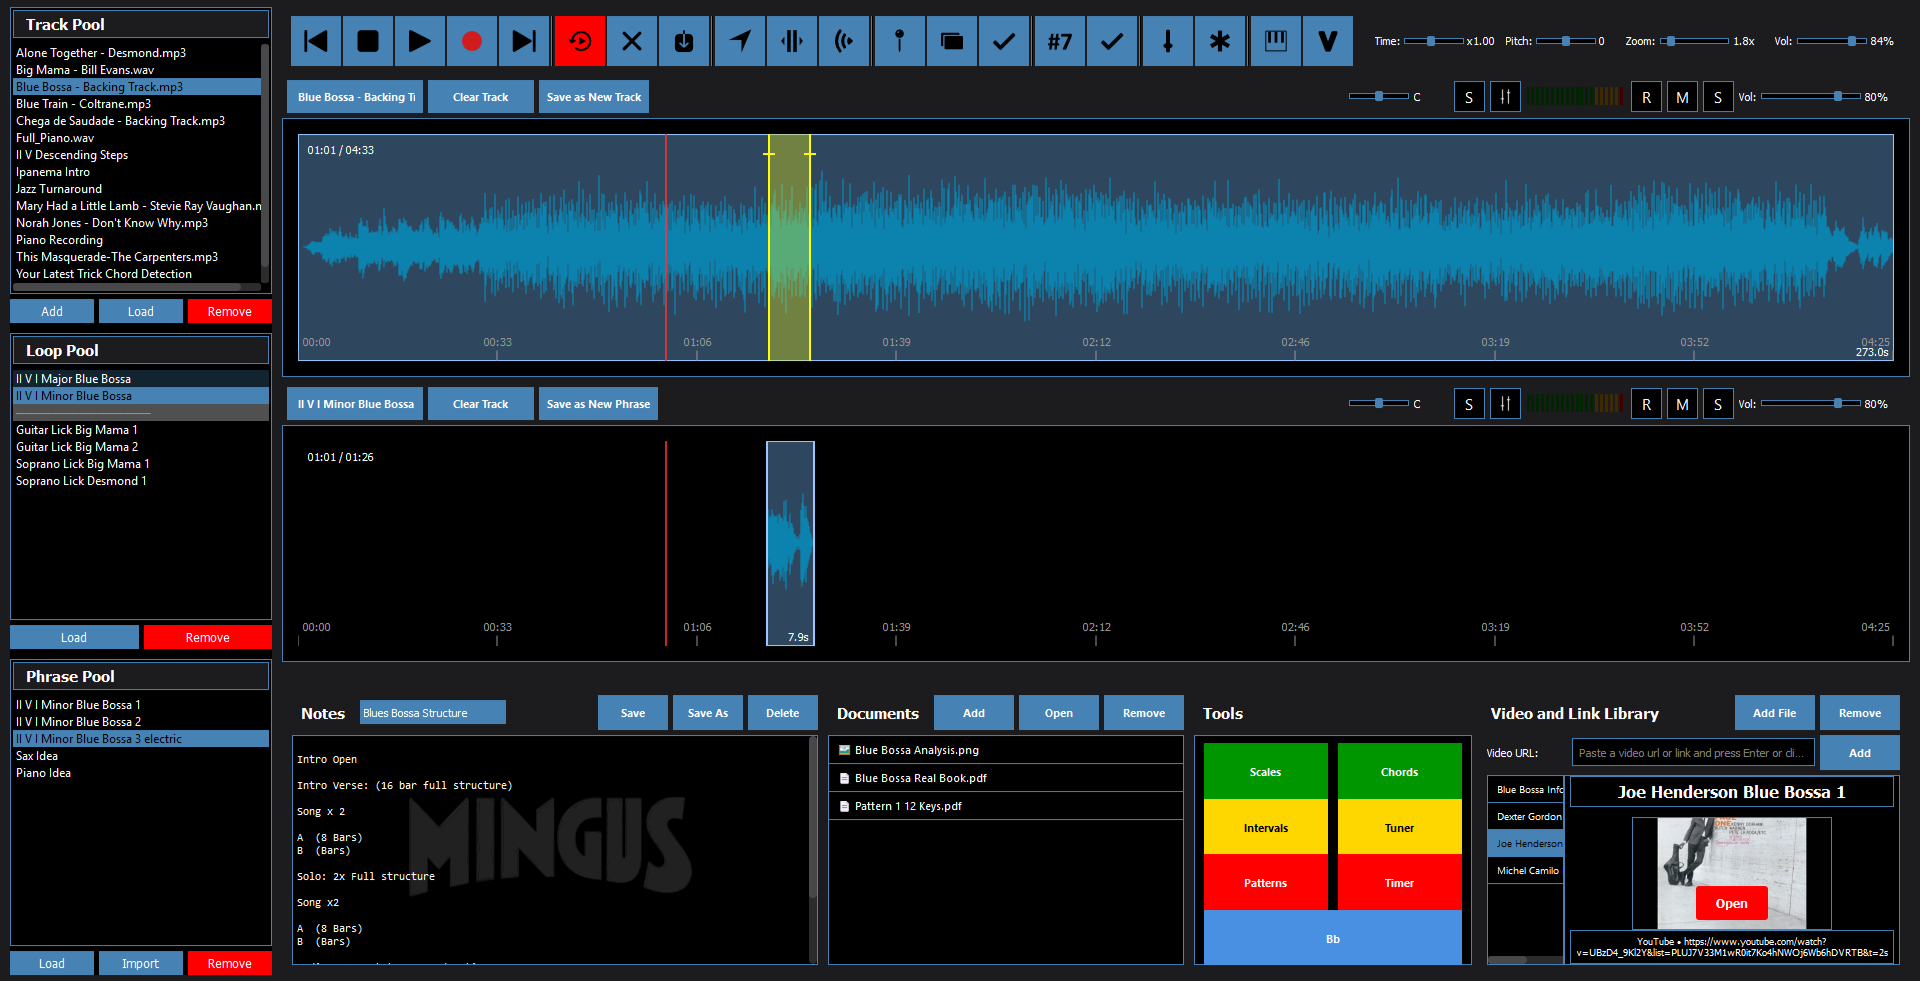Viewport: 1920px width, 981px height.
Task: Select Blue Train - Coltrane.mp3 in Track Pool
Action: pyautogui.click(x=84, y=104)
